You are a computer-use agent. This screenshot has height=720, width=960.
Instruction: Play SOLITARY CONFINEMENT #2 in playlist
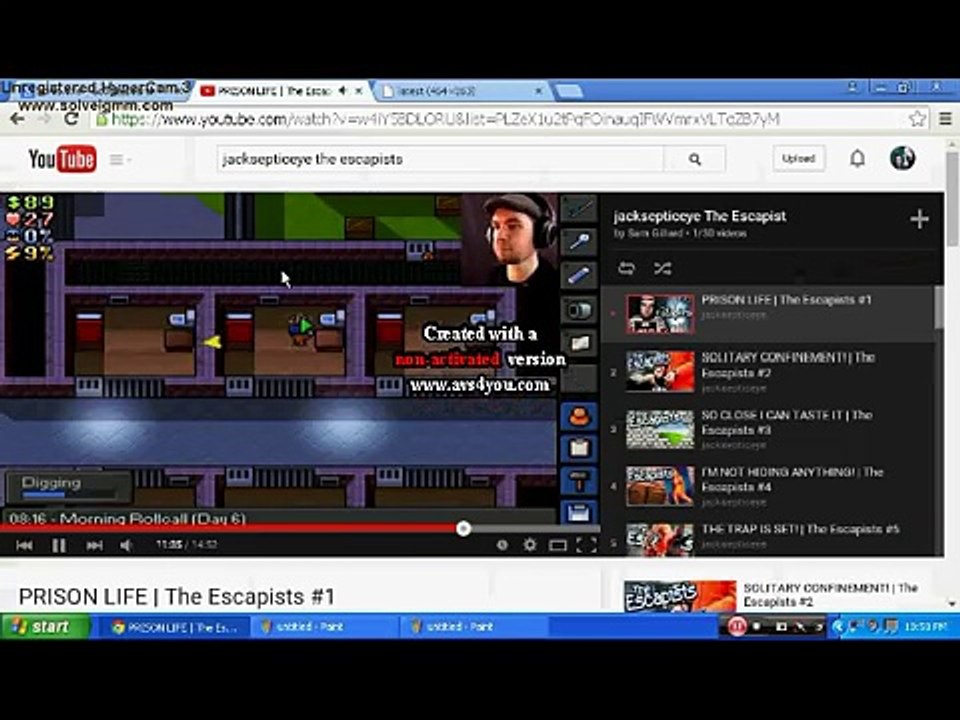[x=769, y=371]
